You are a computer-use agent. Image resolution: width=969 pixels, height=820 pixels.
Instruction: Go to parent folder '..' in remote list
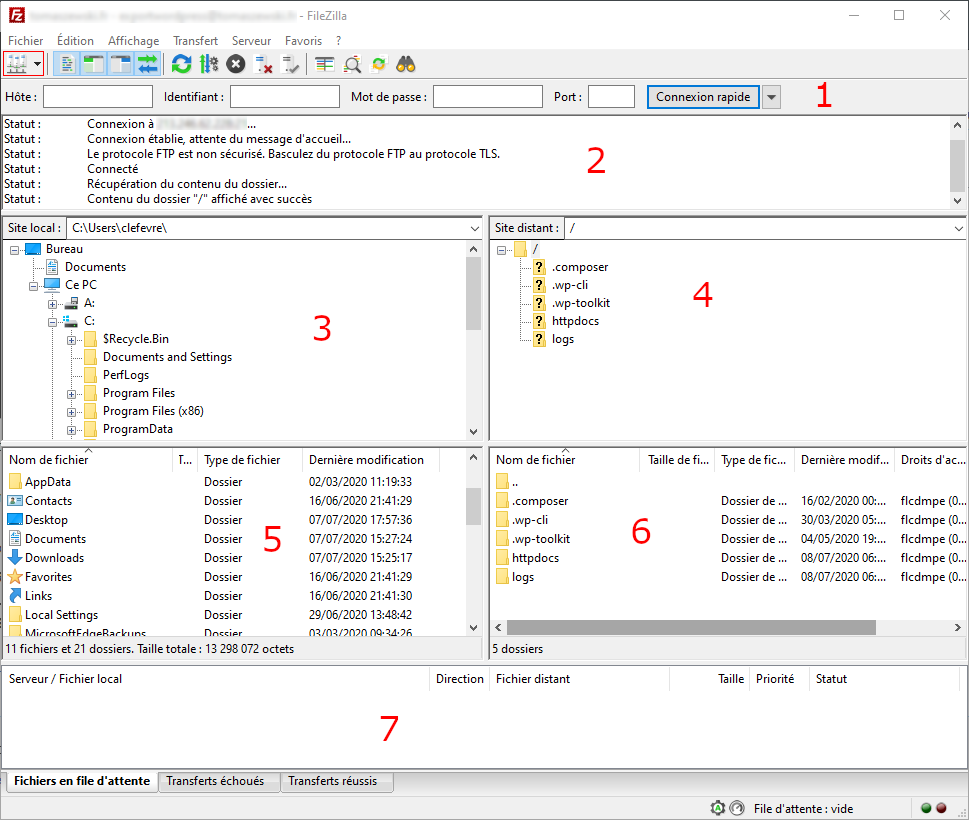coord(515,482)
